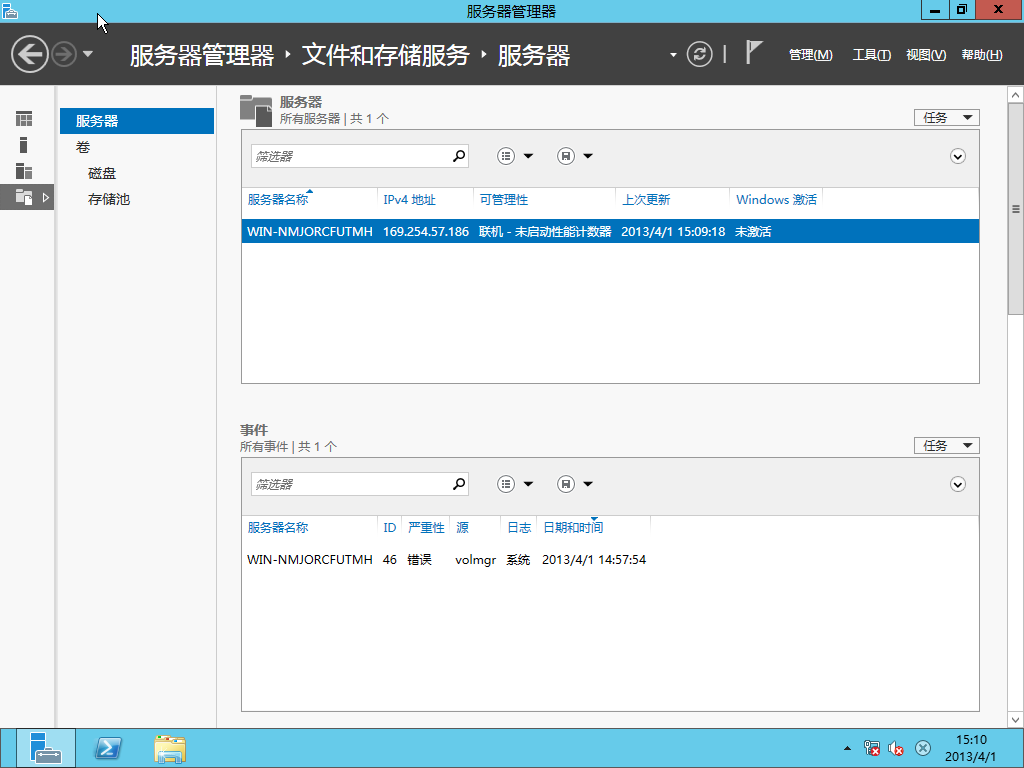Select volmgr event row with ID 46

610,560
